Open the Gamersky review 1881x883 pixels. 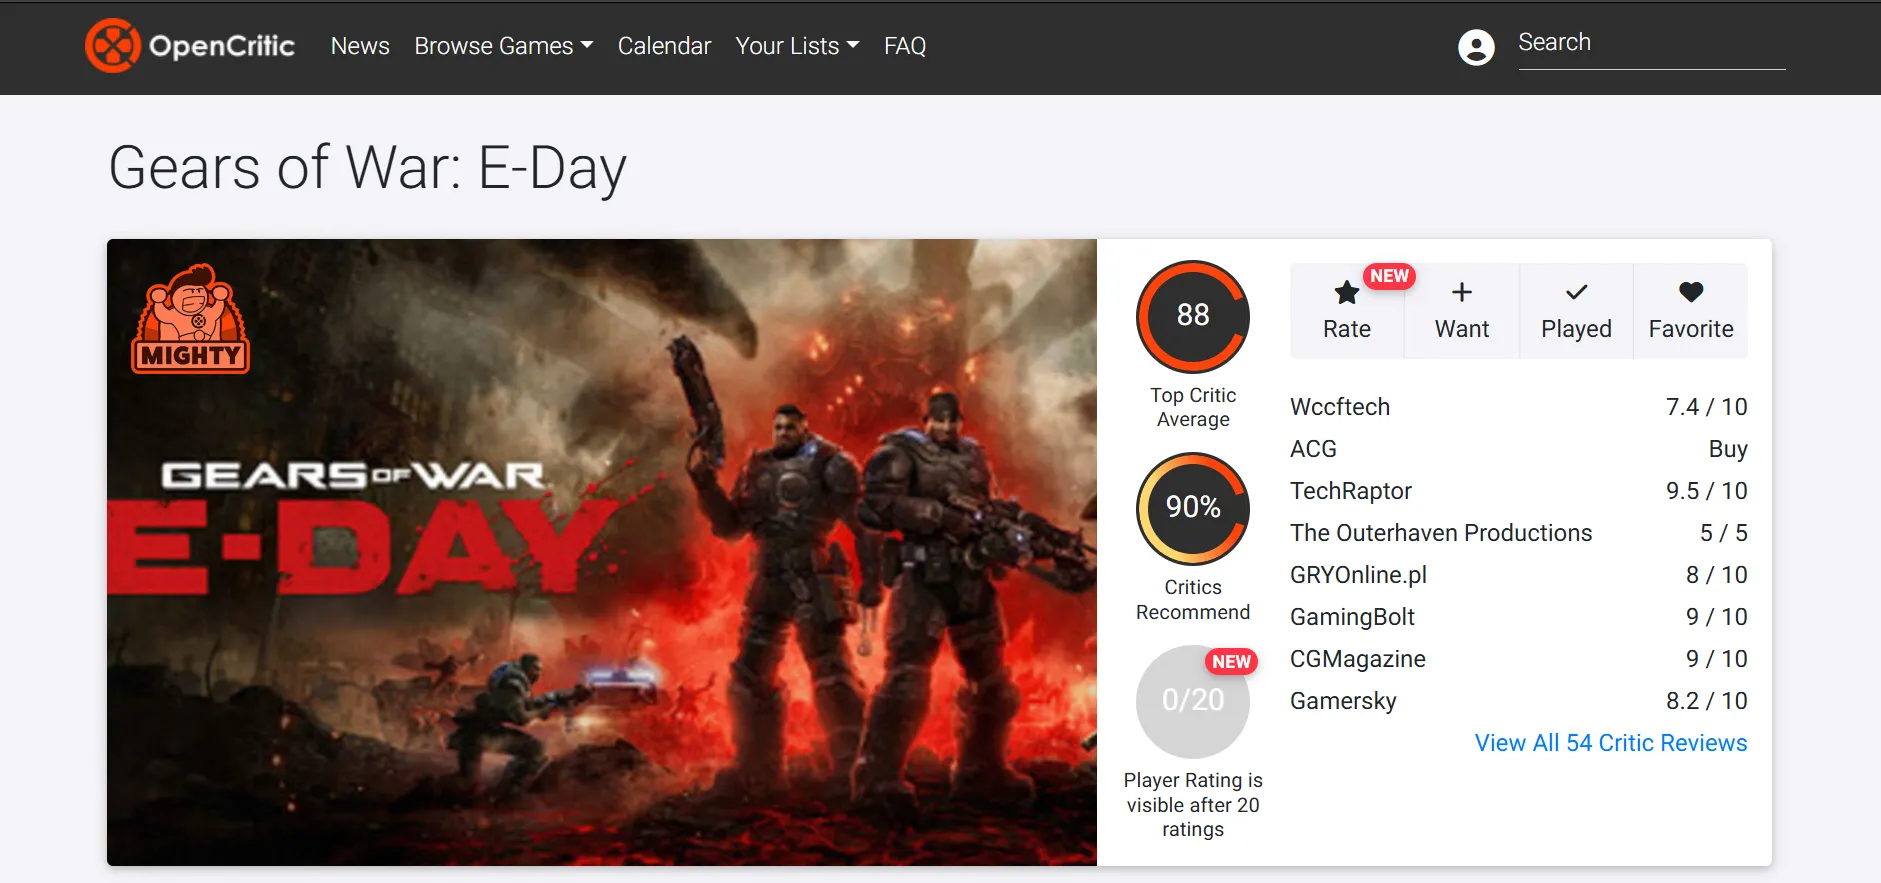1343,701
